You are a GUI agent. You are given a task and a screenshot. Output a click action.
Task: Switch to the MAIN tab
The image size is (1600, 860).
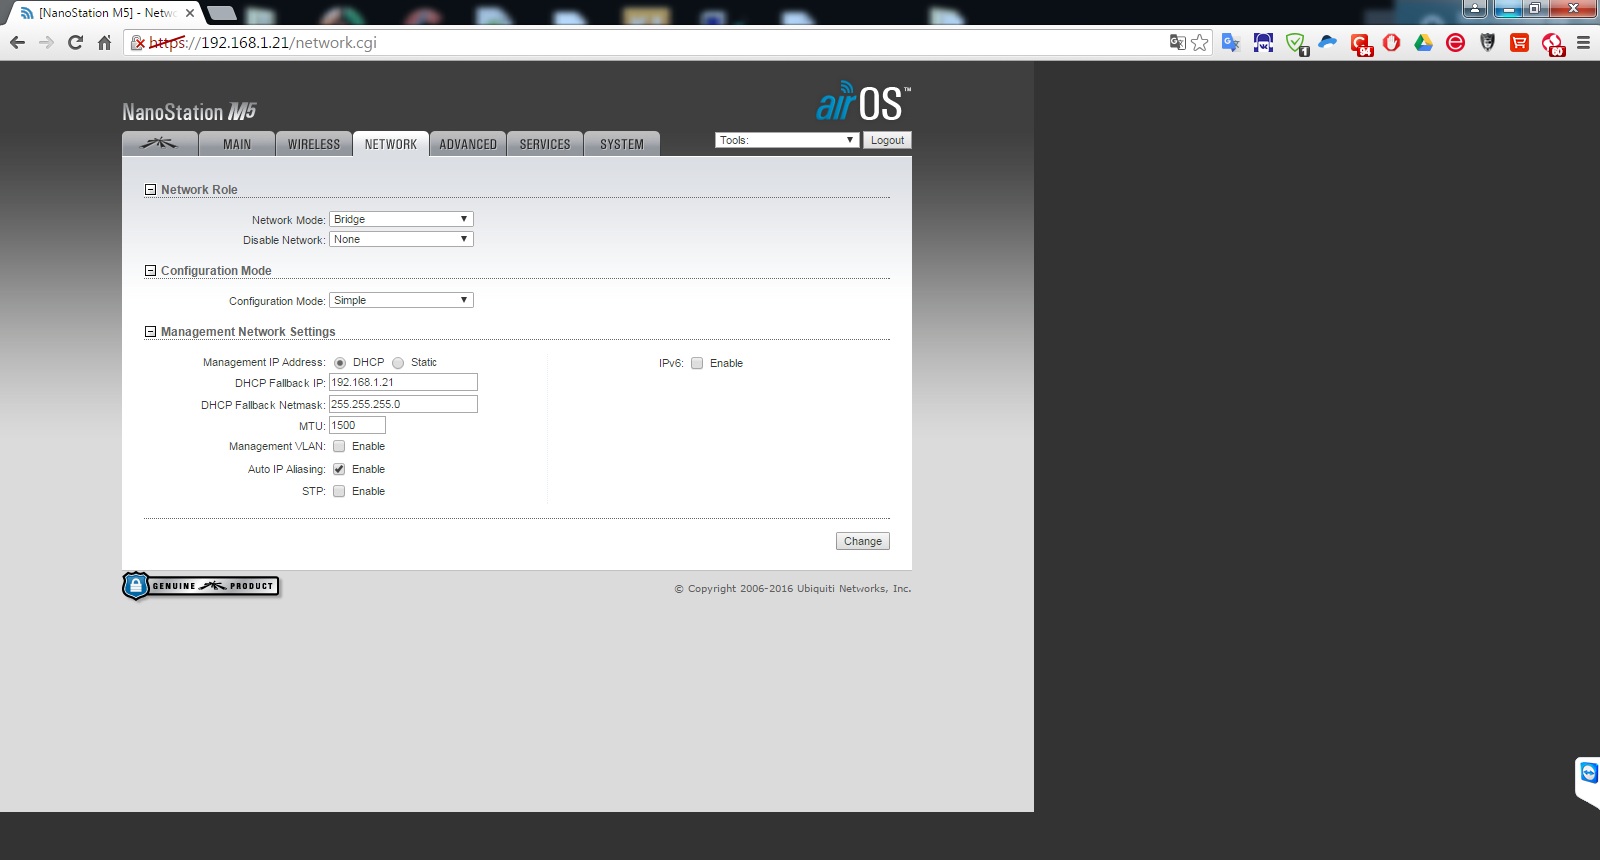237,144
